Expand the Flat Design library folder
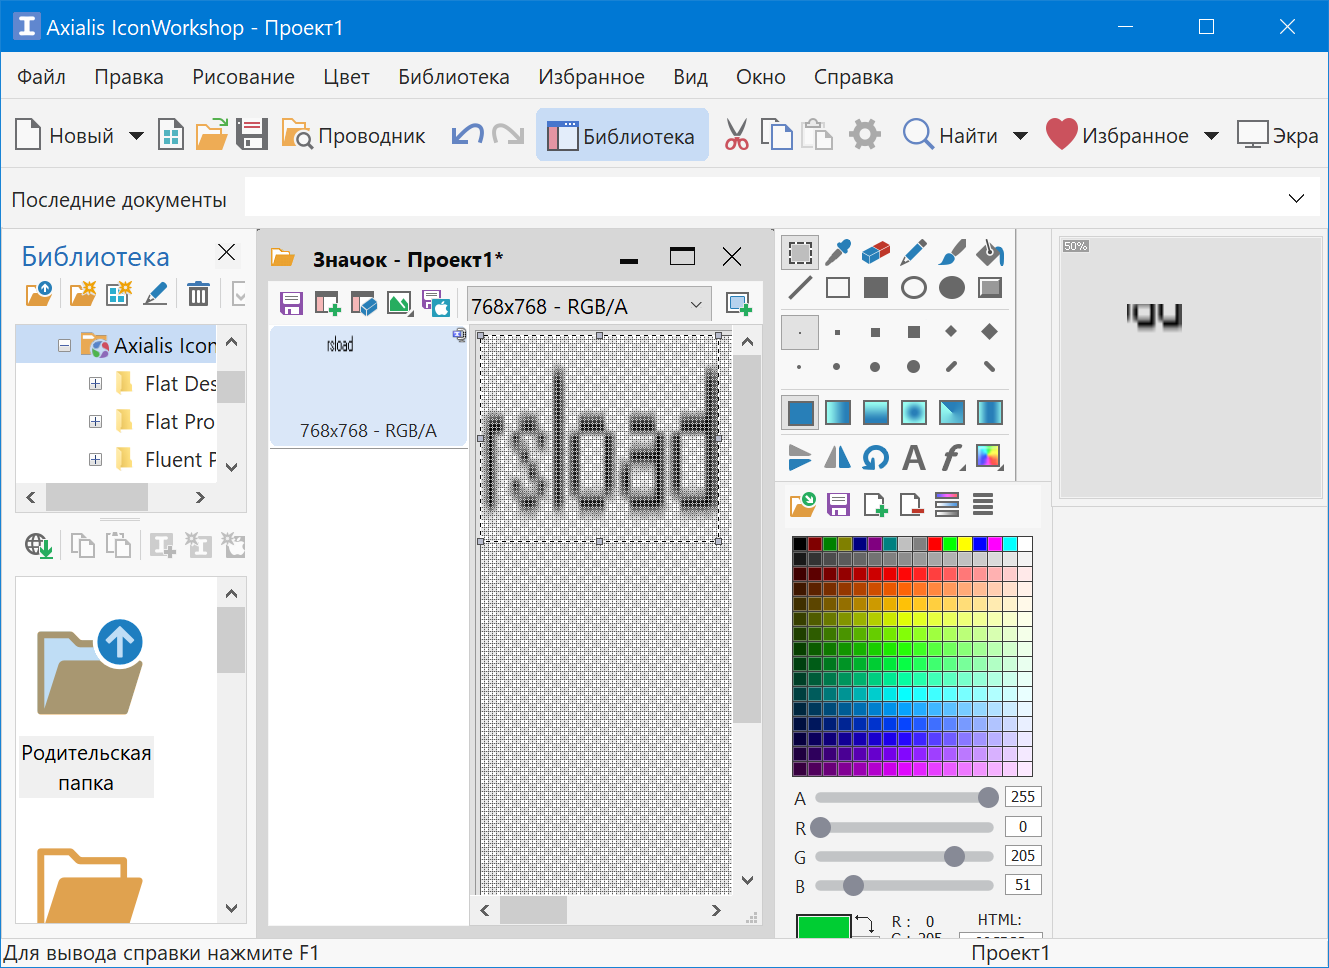Viewport: 1329px width, 968px height. pos(95,383)
